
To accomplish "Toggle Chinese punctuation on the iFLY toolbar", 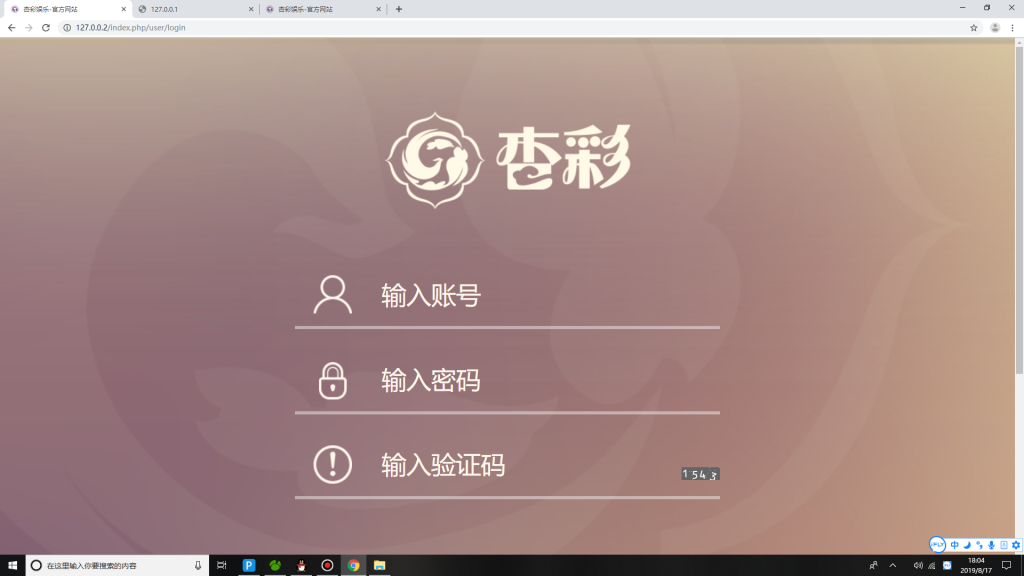I will coord(979,545).
